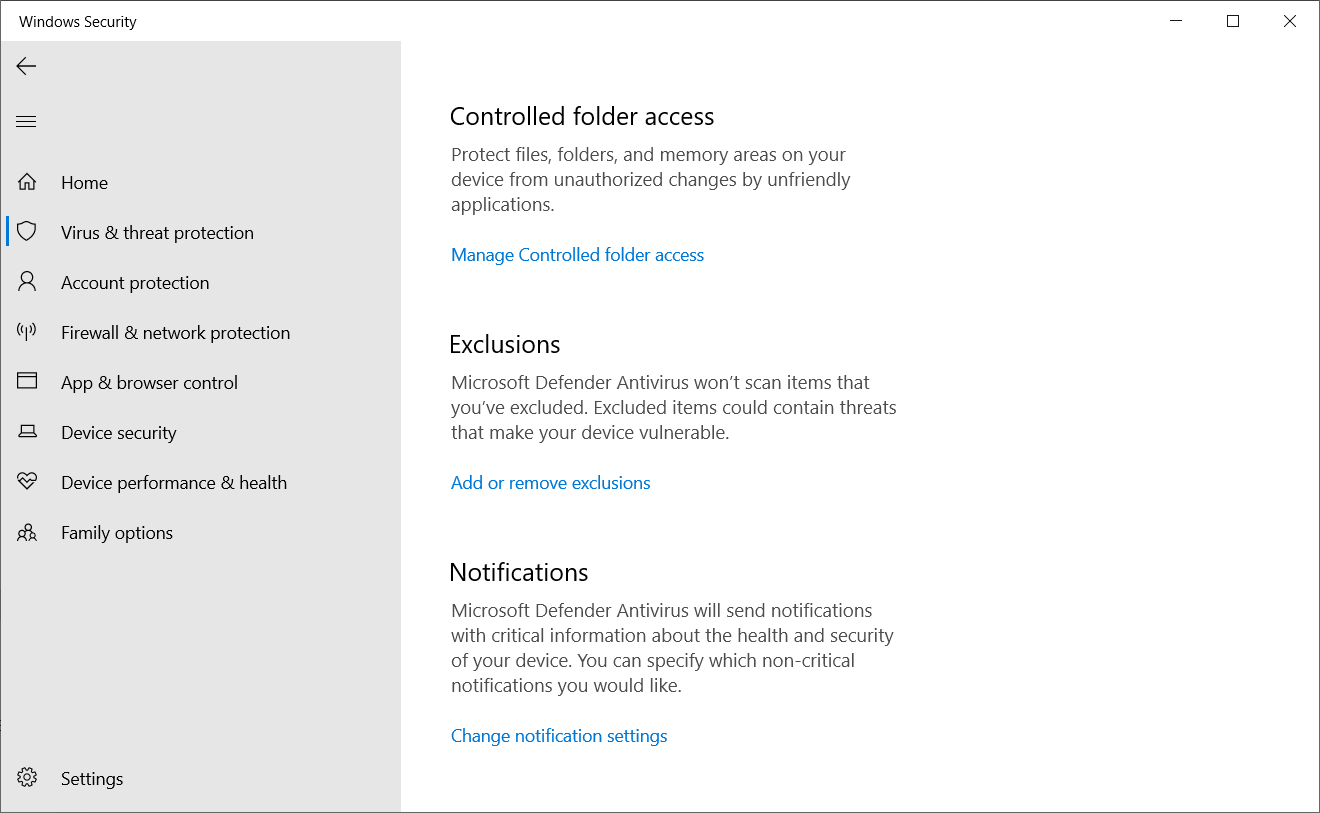The image size is (1320, 813).
Task: Click the back arrow icon
Action: coord(26,66)
